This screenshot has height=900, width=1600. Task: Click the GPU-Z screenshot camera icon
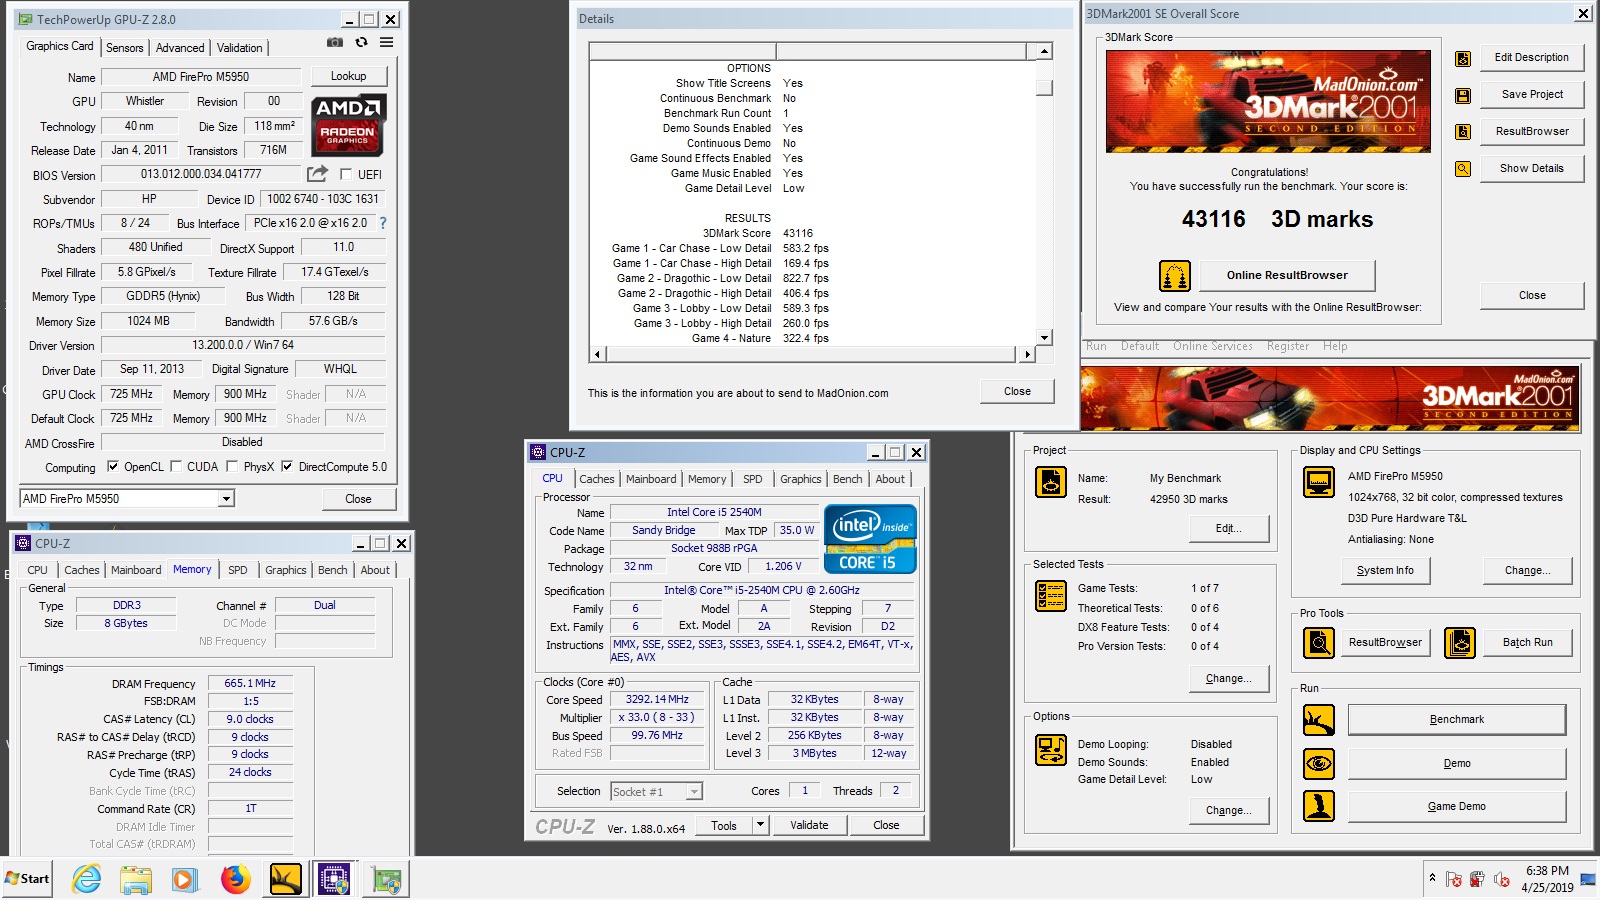click(x=335, y=43)
